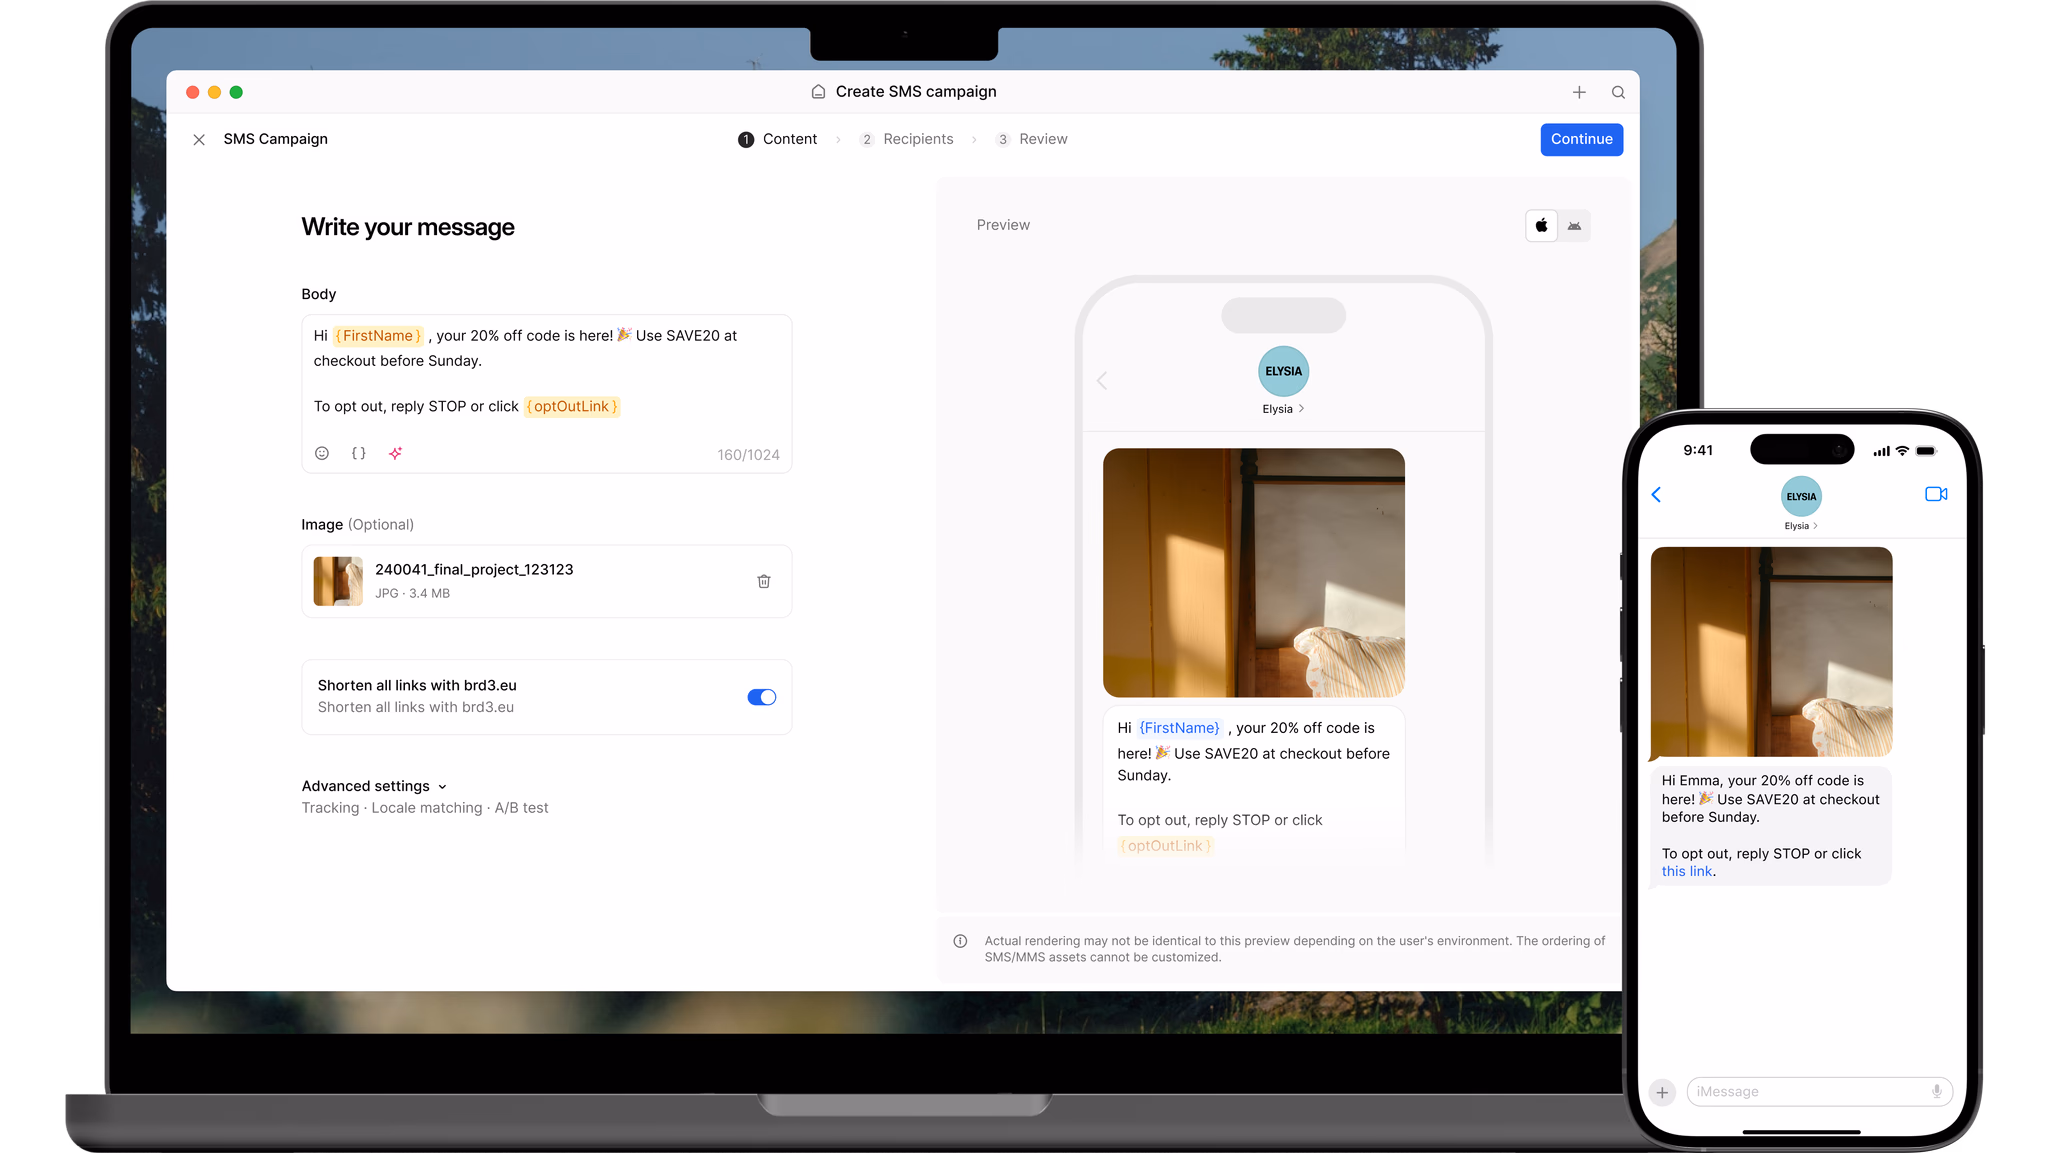
Task: Tap "this link" in the iPhone message
Action: coord(1687,871)
